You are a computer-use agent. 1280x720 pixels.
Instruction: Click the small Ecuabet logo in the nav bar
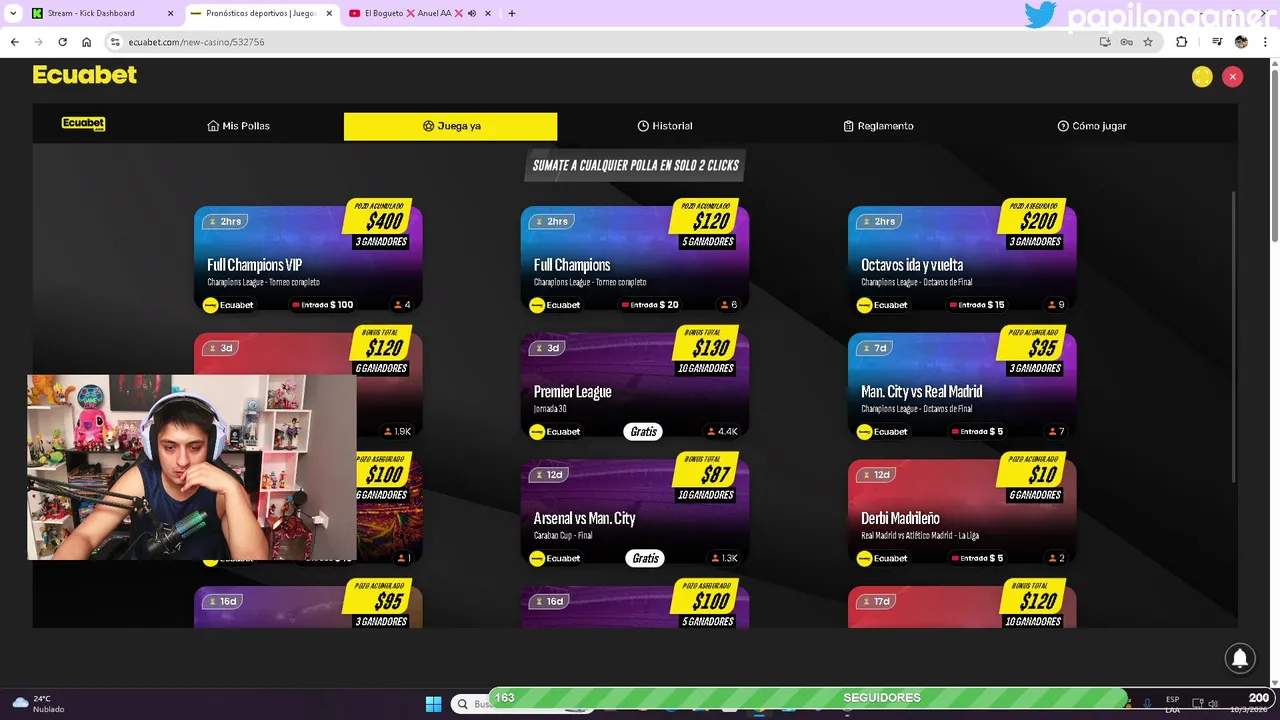pyautogui.click(x=83, y=124)
